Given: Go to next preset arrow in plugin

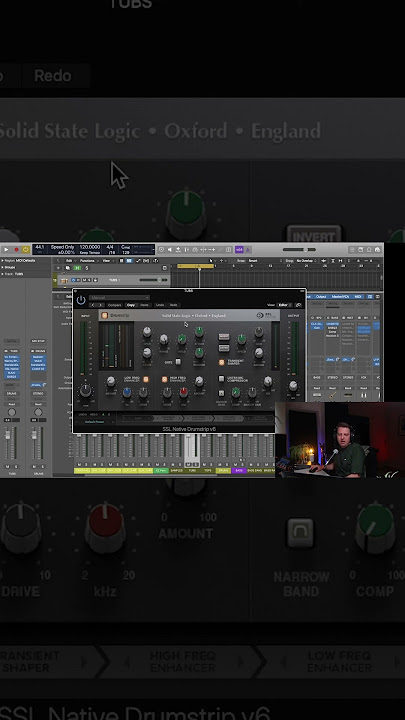Looking at the screenshot, I should click(101, 305).
